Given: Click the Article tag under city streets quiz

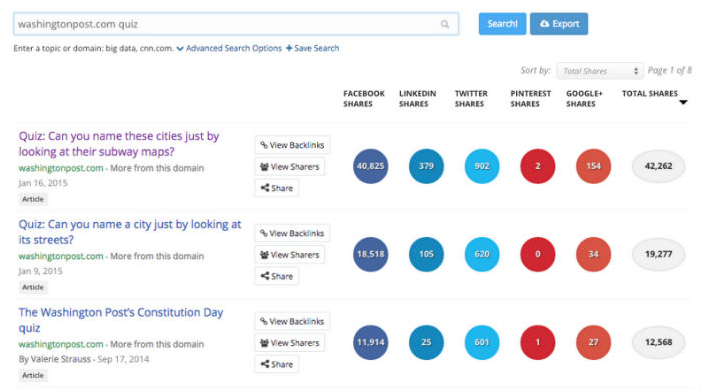Looking at the screenshot, I should click(33, 287).
